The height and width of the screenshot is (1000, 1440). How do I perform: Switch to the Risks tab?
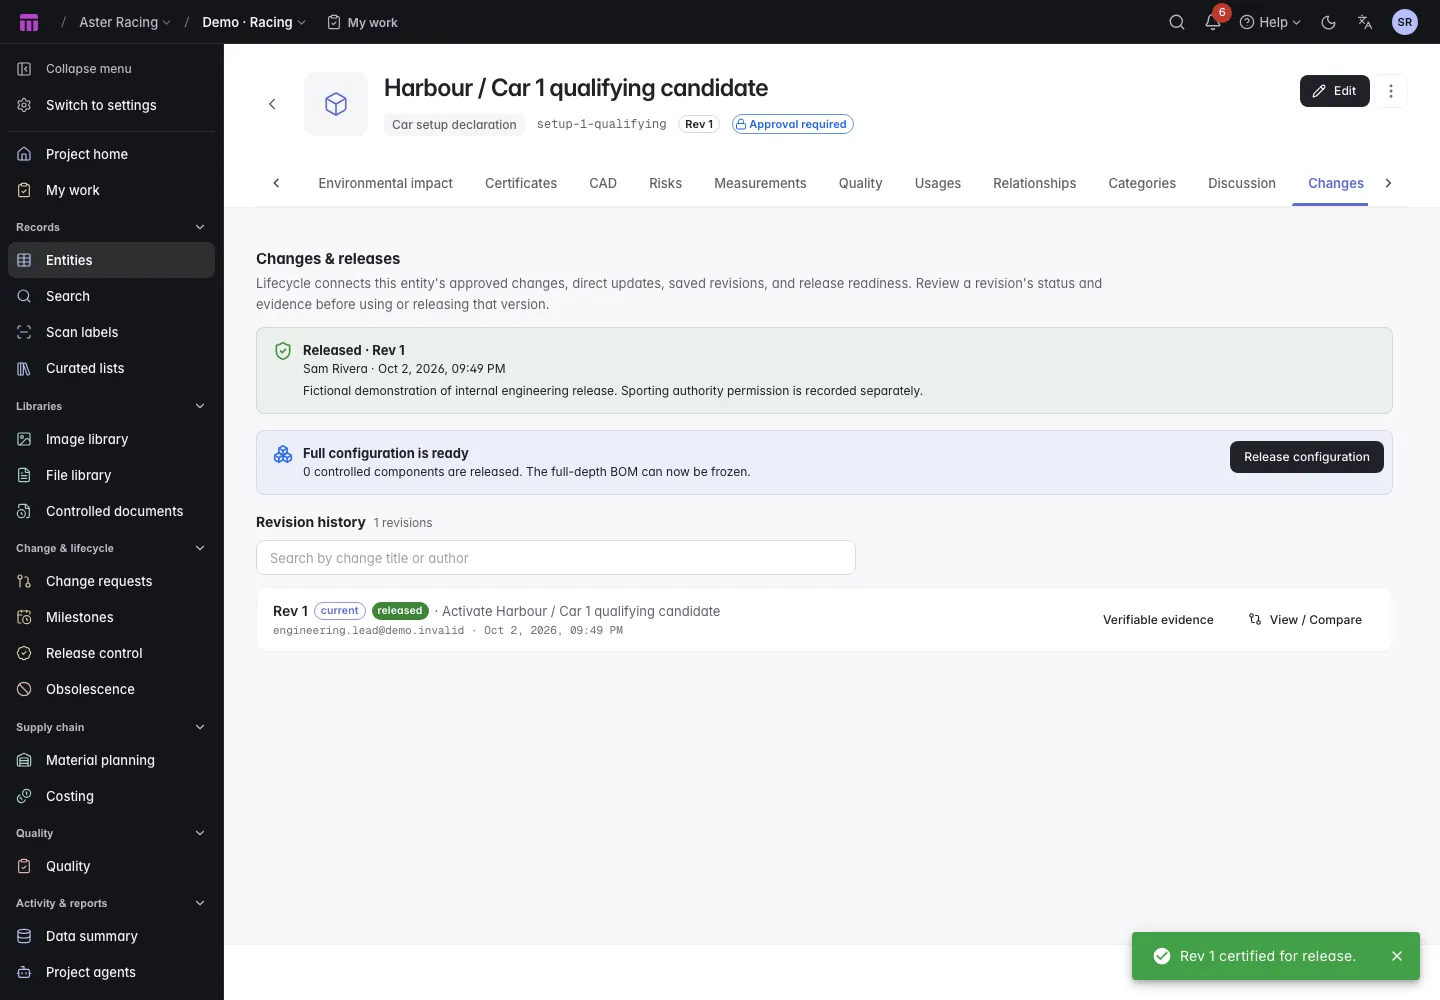coord(665,183)
